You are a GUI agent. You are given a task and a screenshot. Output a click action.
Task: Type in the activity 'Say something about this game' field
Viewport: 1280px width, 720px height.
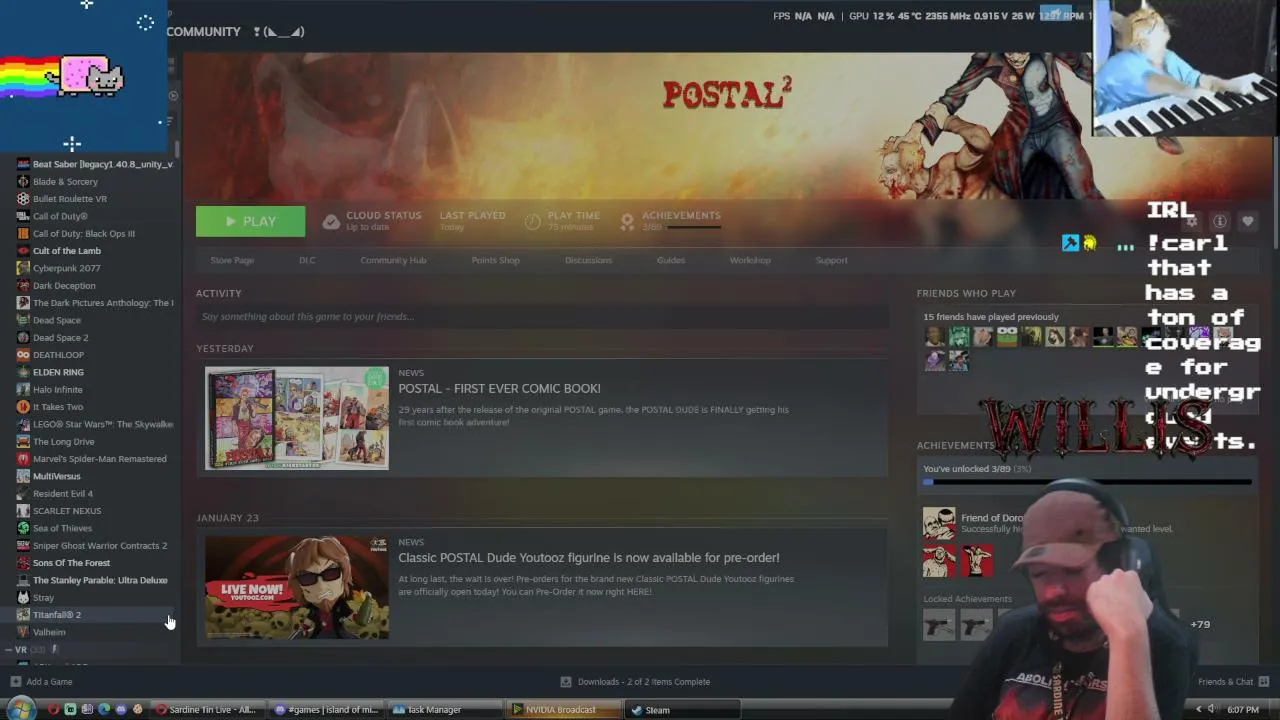[x=542, y=317]
